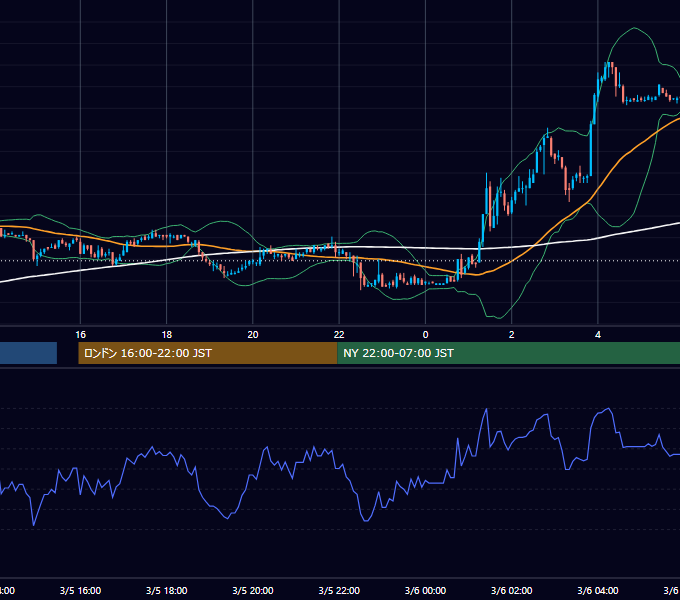
Task: Click the 3/5 18:00 label on oscillator axis
Action: [167, 590]
